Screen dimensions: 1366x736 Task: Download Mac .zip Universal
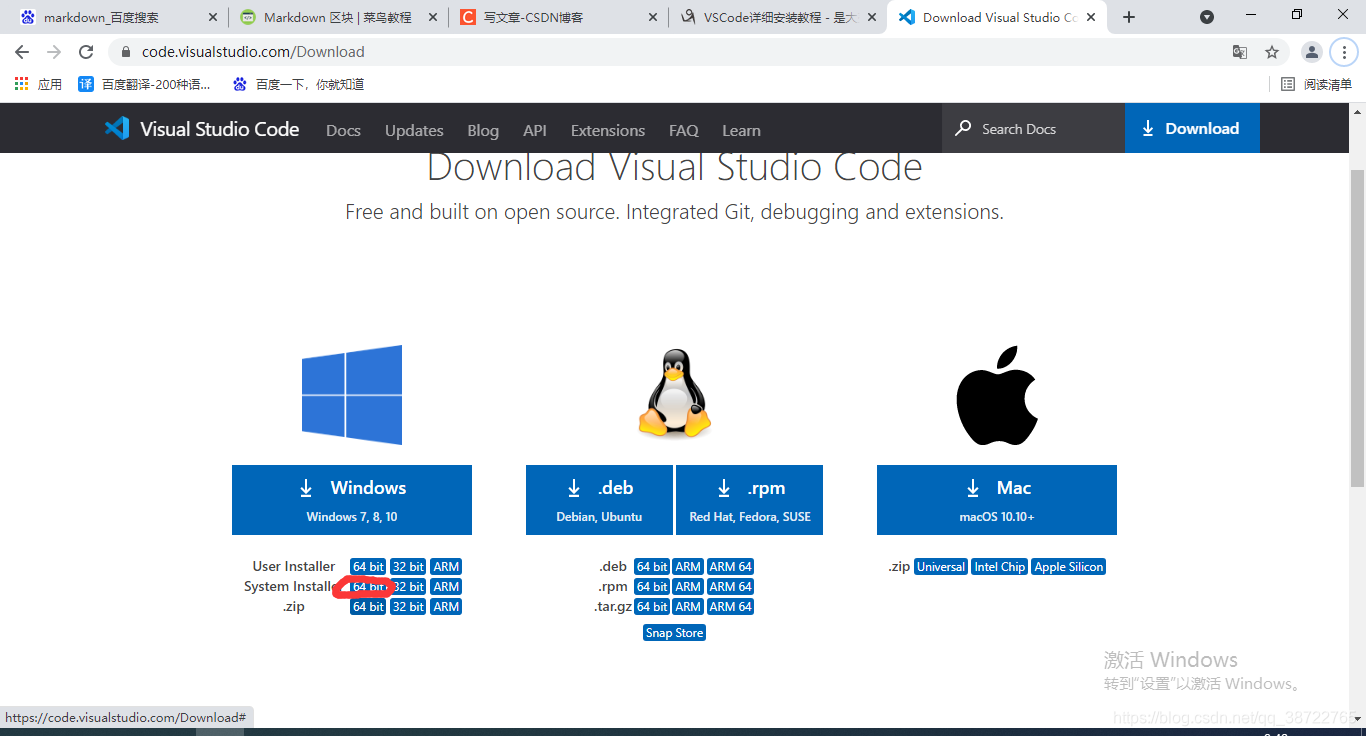click(x=941, y=567)
